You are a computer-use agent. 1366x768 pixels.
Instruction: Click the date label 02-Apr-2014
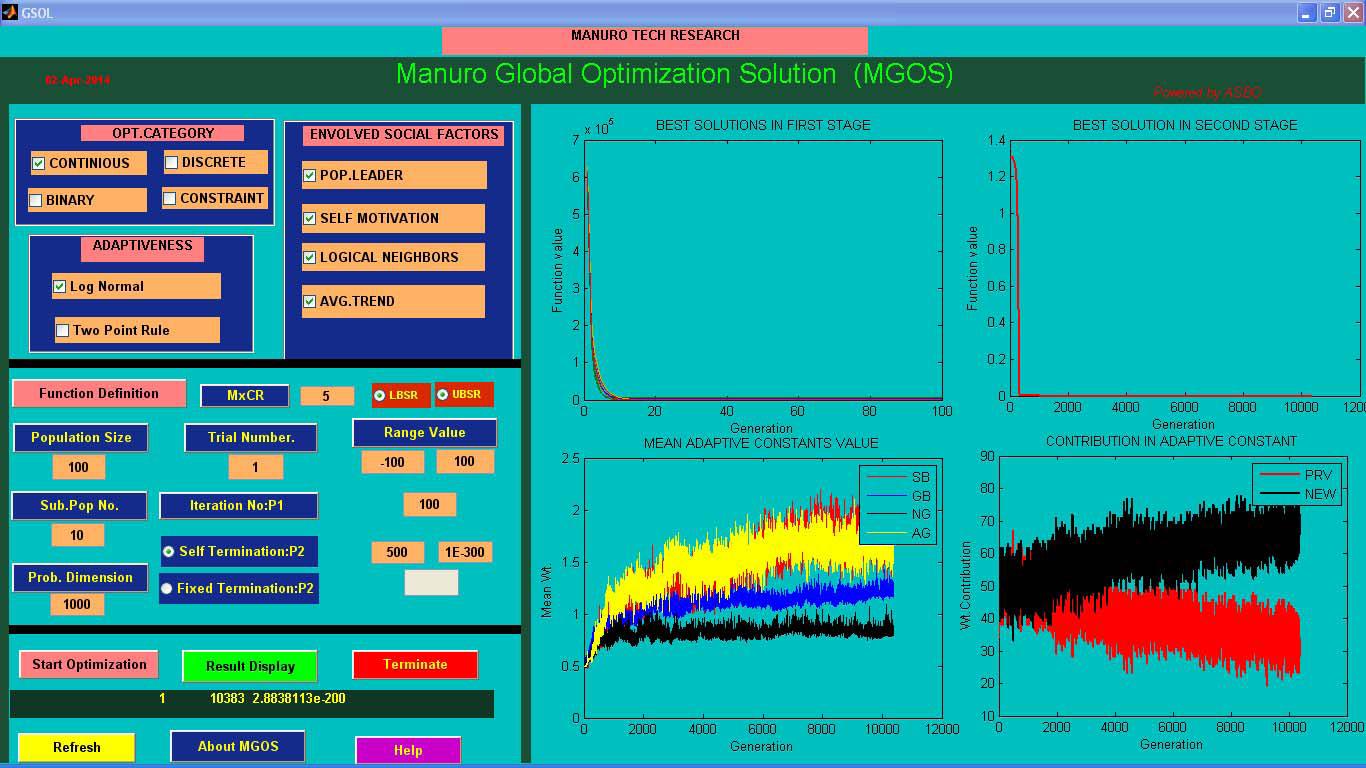(77, 80)
